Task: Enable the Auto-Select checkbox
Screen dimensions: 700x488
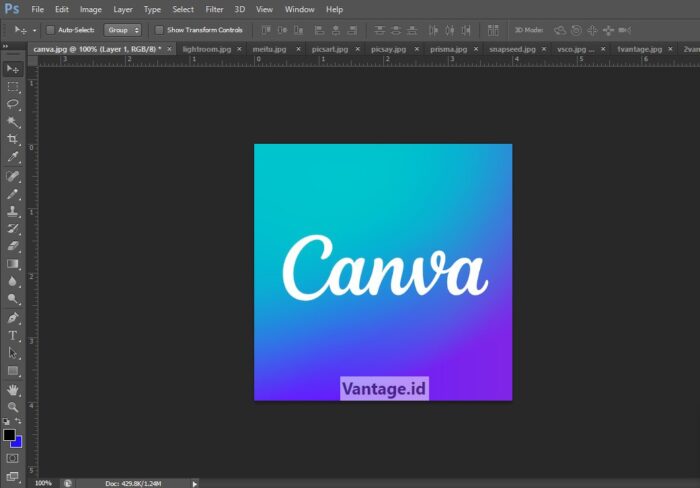Action: [x=51, y=30]
